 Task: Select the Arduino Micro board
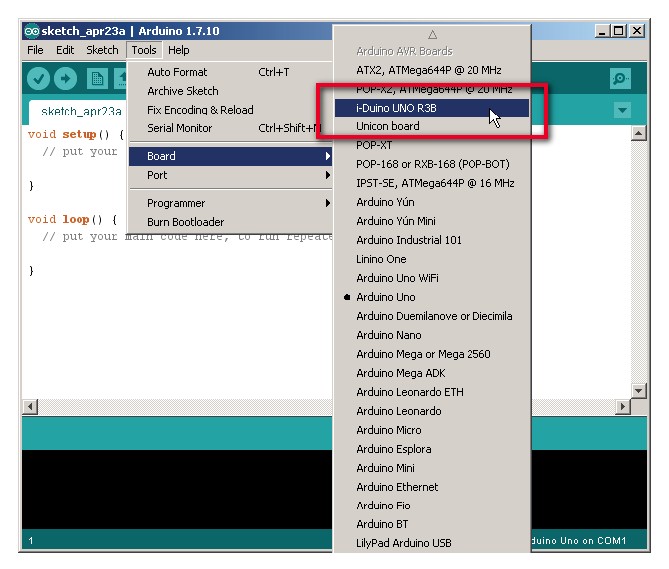(432, 430)
